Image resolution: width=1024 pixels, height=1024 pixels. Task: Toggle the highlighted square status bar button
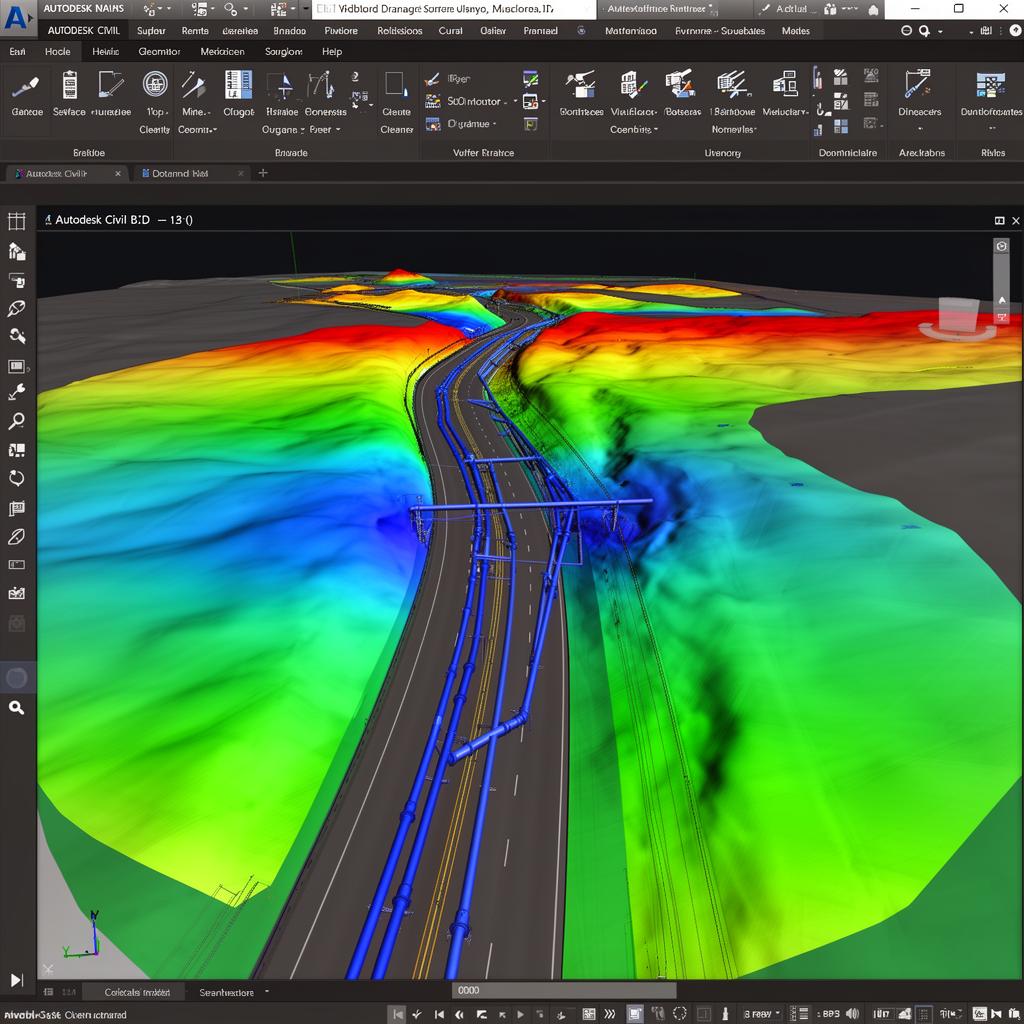[634, 1014]
